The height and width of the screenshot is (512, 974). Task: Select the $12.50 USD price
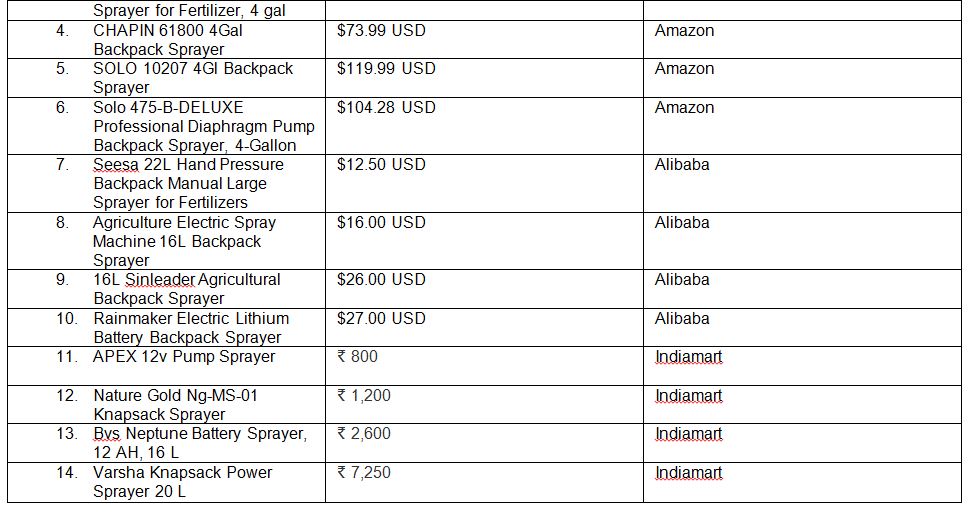coord(381,164)
